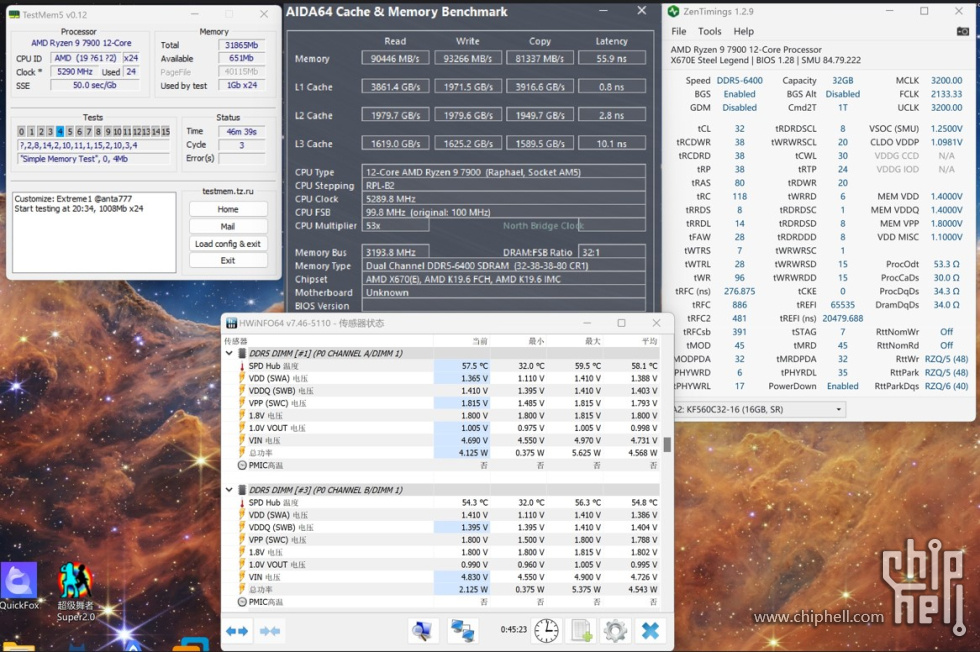The width and height of the screenshot is (980, 652).
Task: Click DIMM #1 PMIC row clock icon
Action: (x=242, y=465)
